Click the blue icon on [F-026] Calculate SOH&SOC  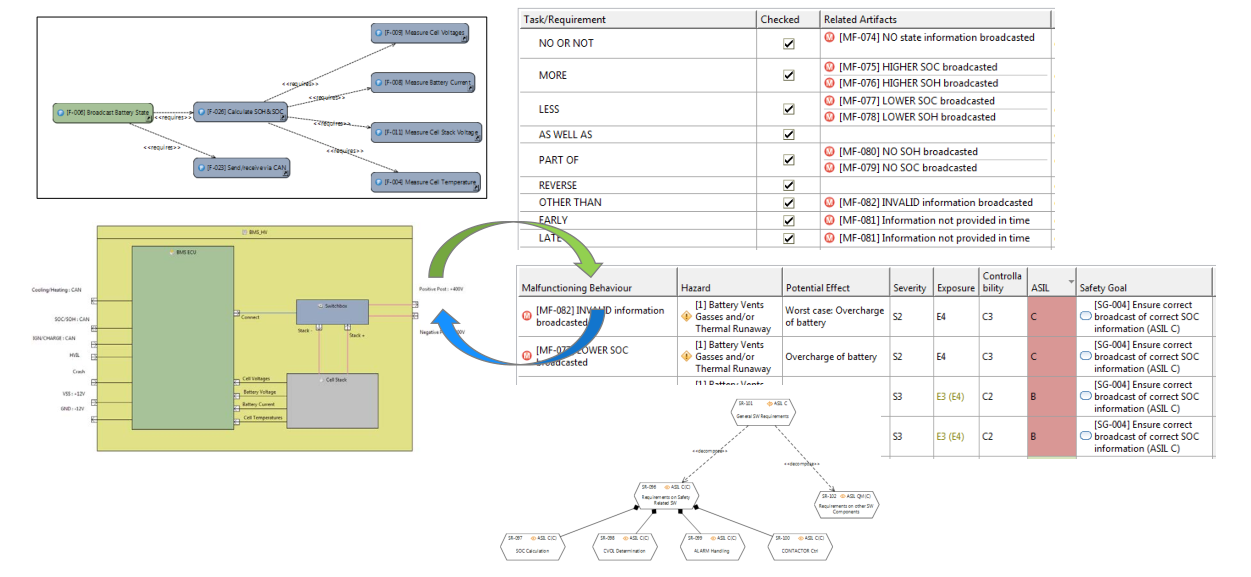tap(203, 113)
